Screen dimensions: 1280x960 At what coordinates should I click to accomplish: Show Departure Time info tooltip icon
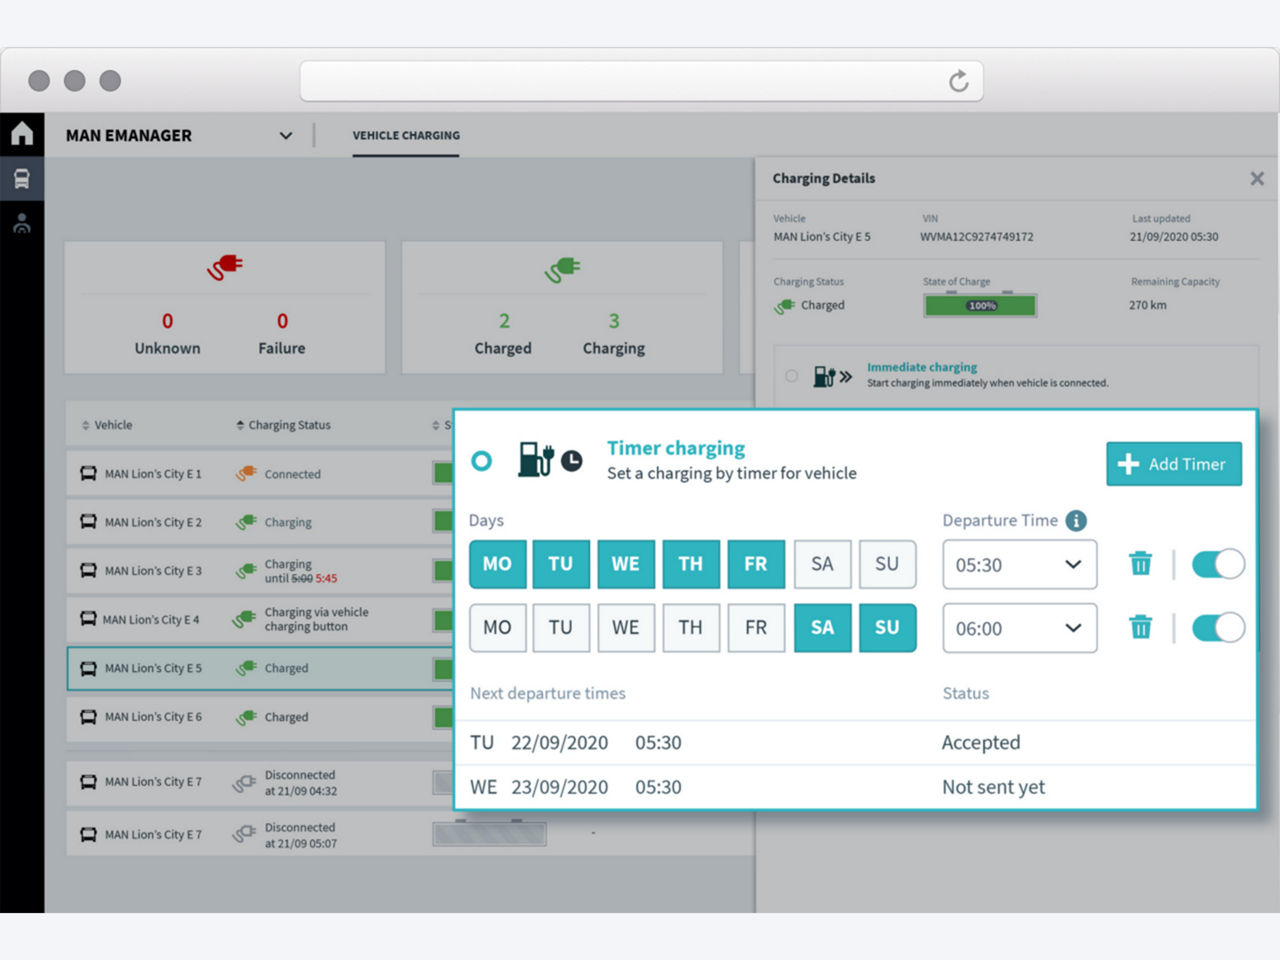[x=1076, y=520]
